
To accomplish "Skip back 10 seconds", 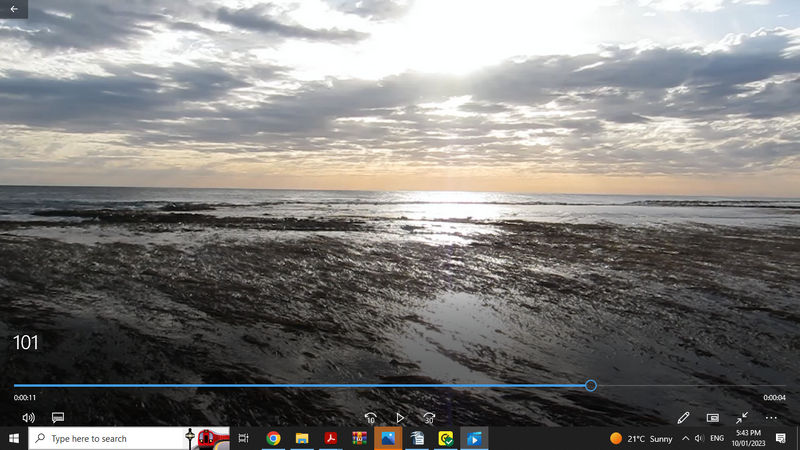I will (x=371, y=418).
